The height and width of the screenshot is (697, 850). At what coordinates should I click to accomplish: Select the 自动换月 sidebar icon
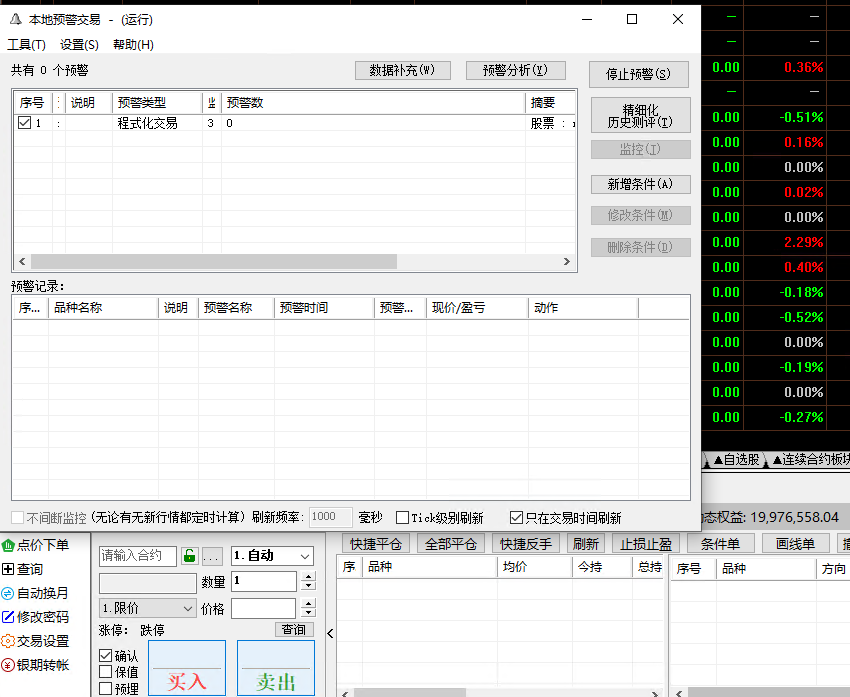pos(8,593)
